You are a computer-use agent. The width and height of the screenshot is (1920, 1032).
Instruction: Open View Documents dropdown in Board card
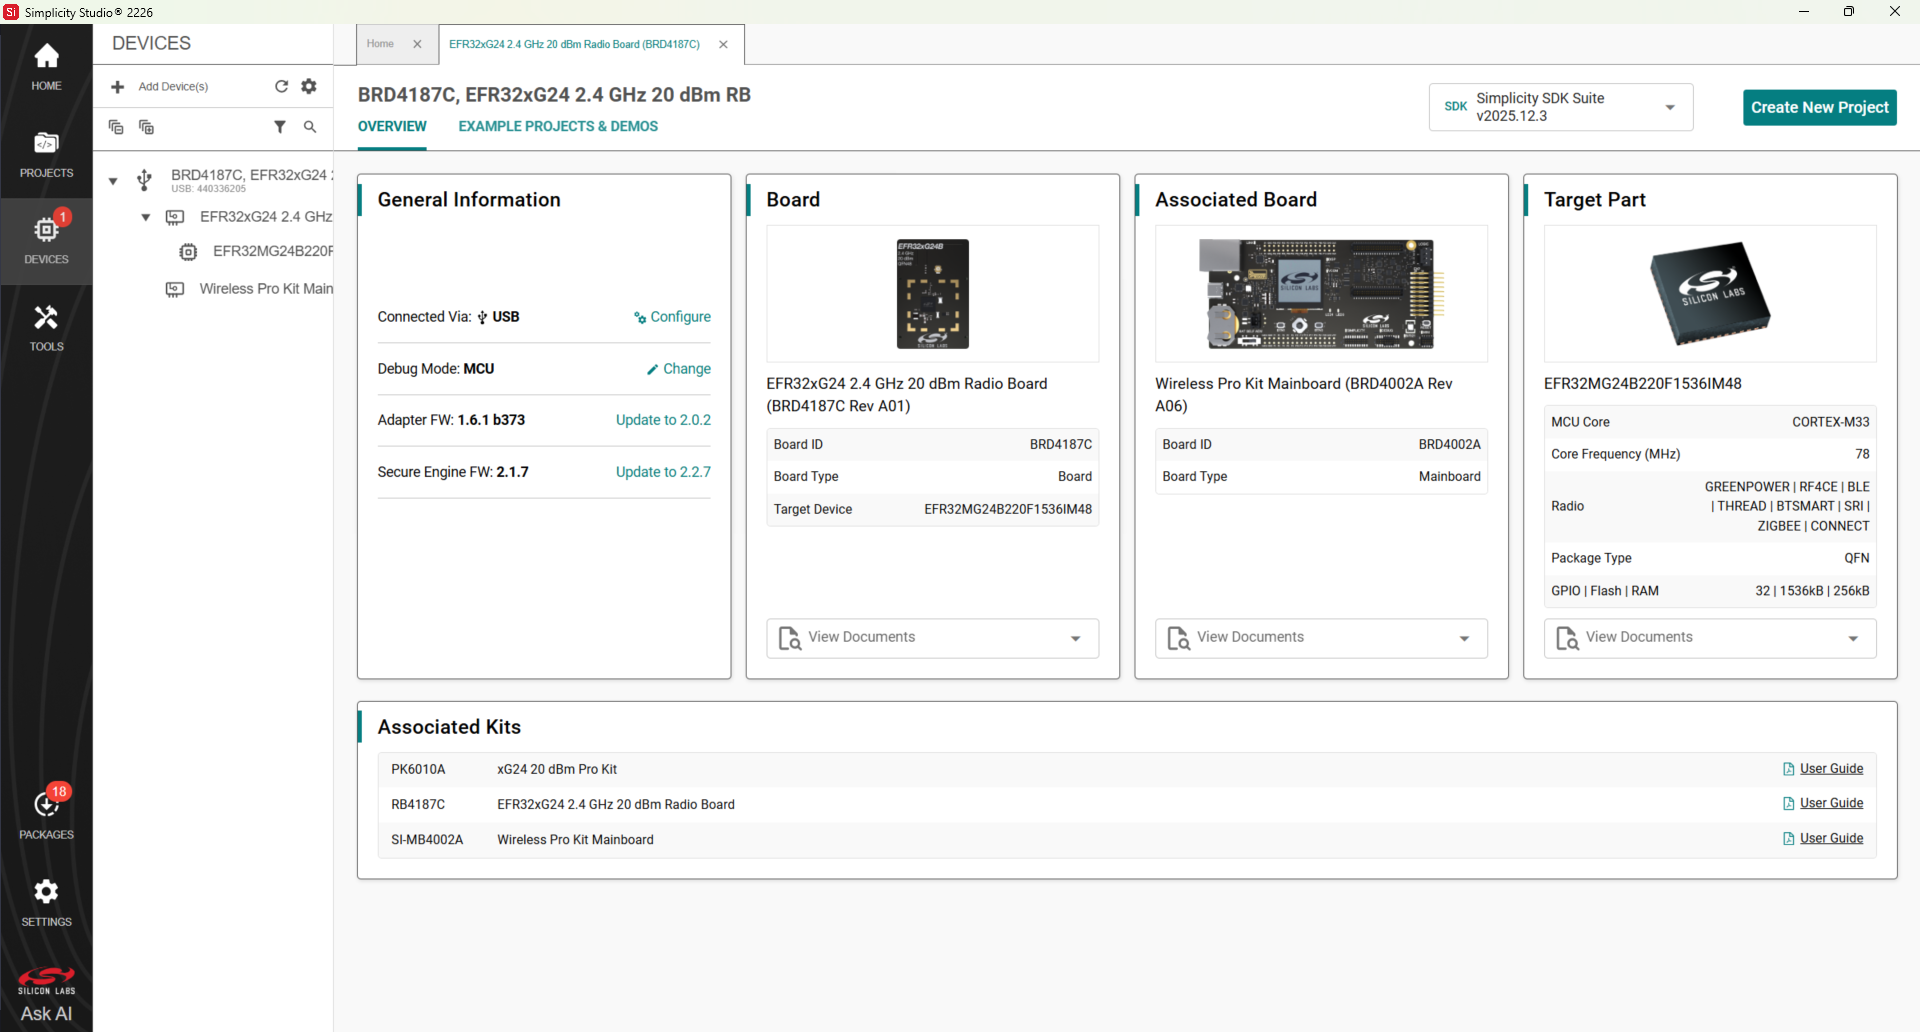point(932,638)
